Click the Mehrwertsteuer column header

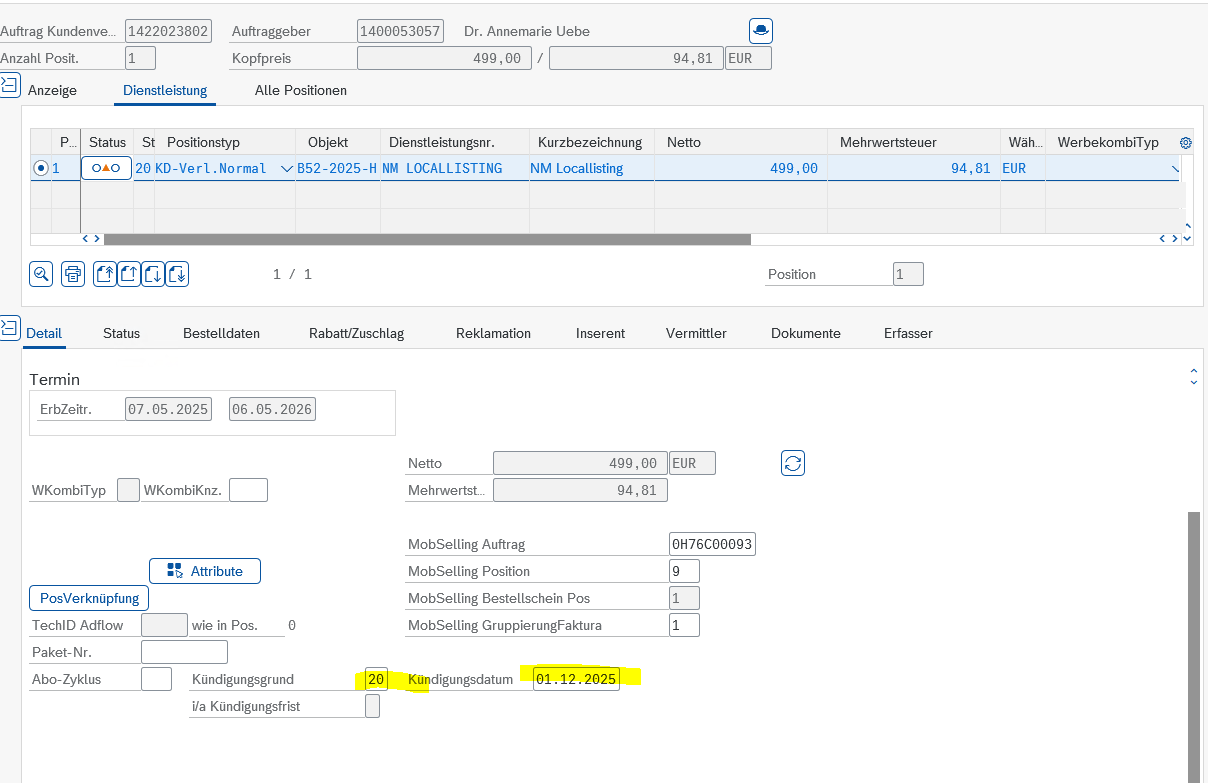pos(913,142)
